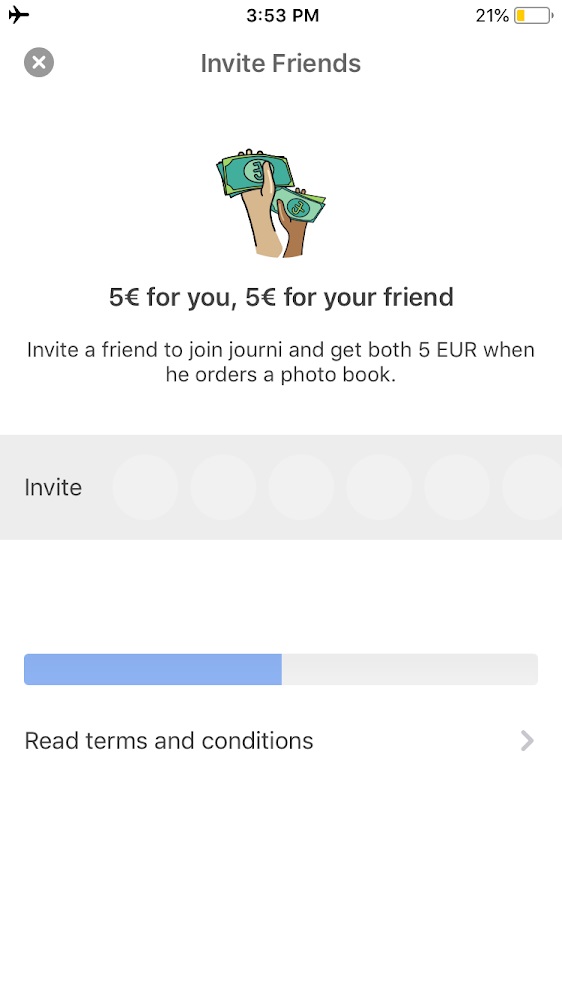562x1000 pixels.
Task: Tap the 21% battery percentage
Action: coord(492,15)
